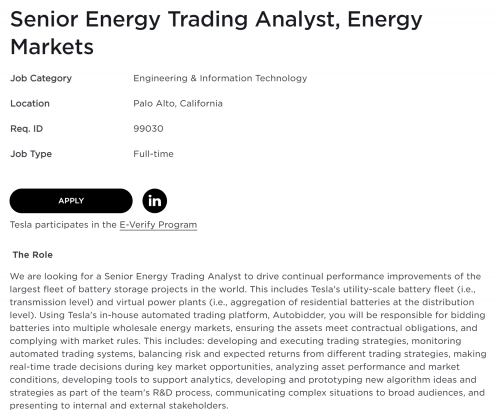Click the Palo Alto, California value
500x415 pixels.
click(x=178, y=104)
